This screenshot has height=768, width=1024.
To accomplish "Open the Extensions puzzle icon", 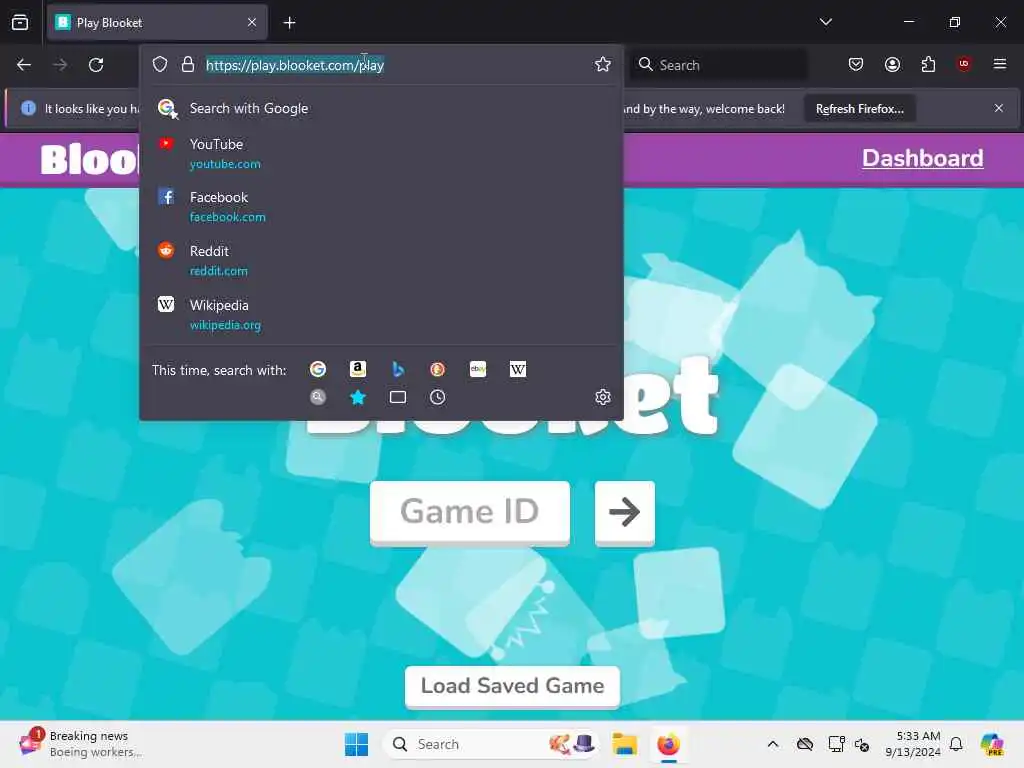I will click(928, 64).
